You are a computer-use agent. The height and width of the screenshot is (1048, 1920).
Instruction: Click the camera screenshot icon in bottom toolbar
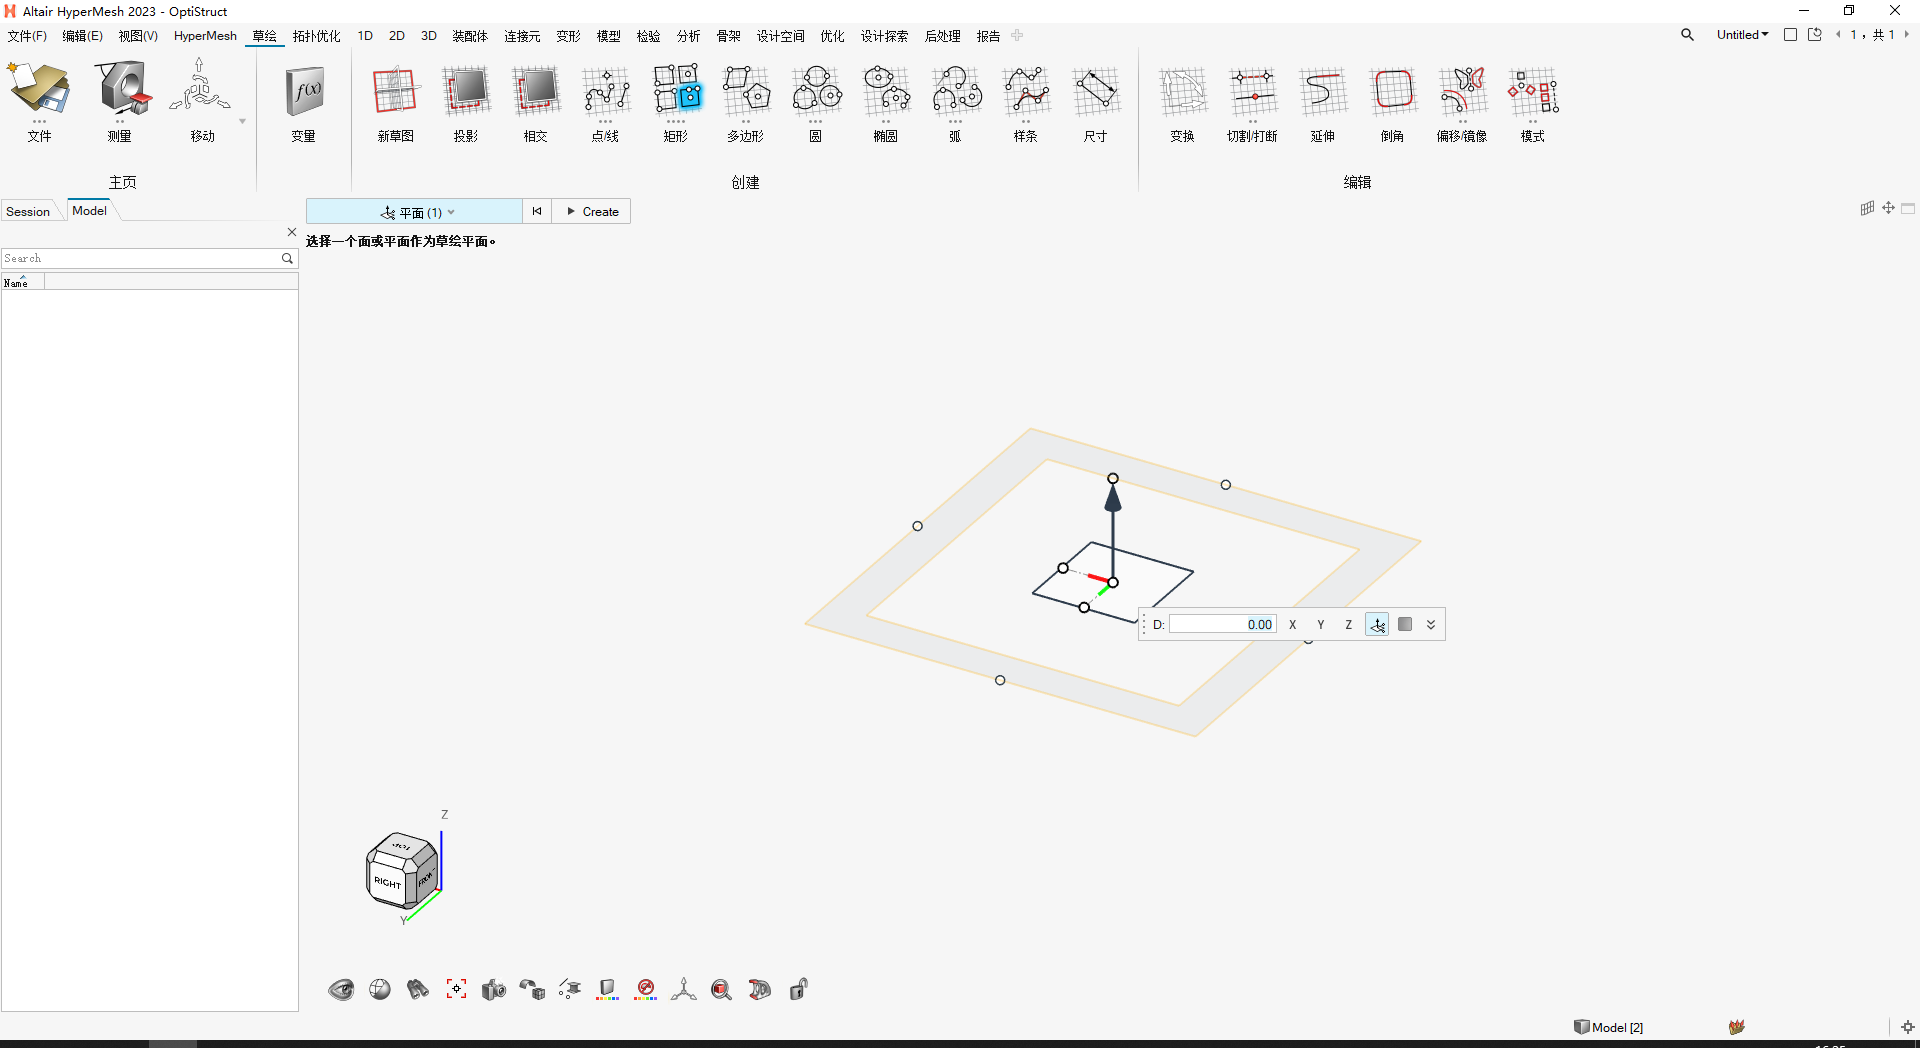click(x=493, y=989)
